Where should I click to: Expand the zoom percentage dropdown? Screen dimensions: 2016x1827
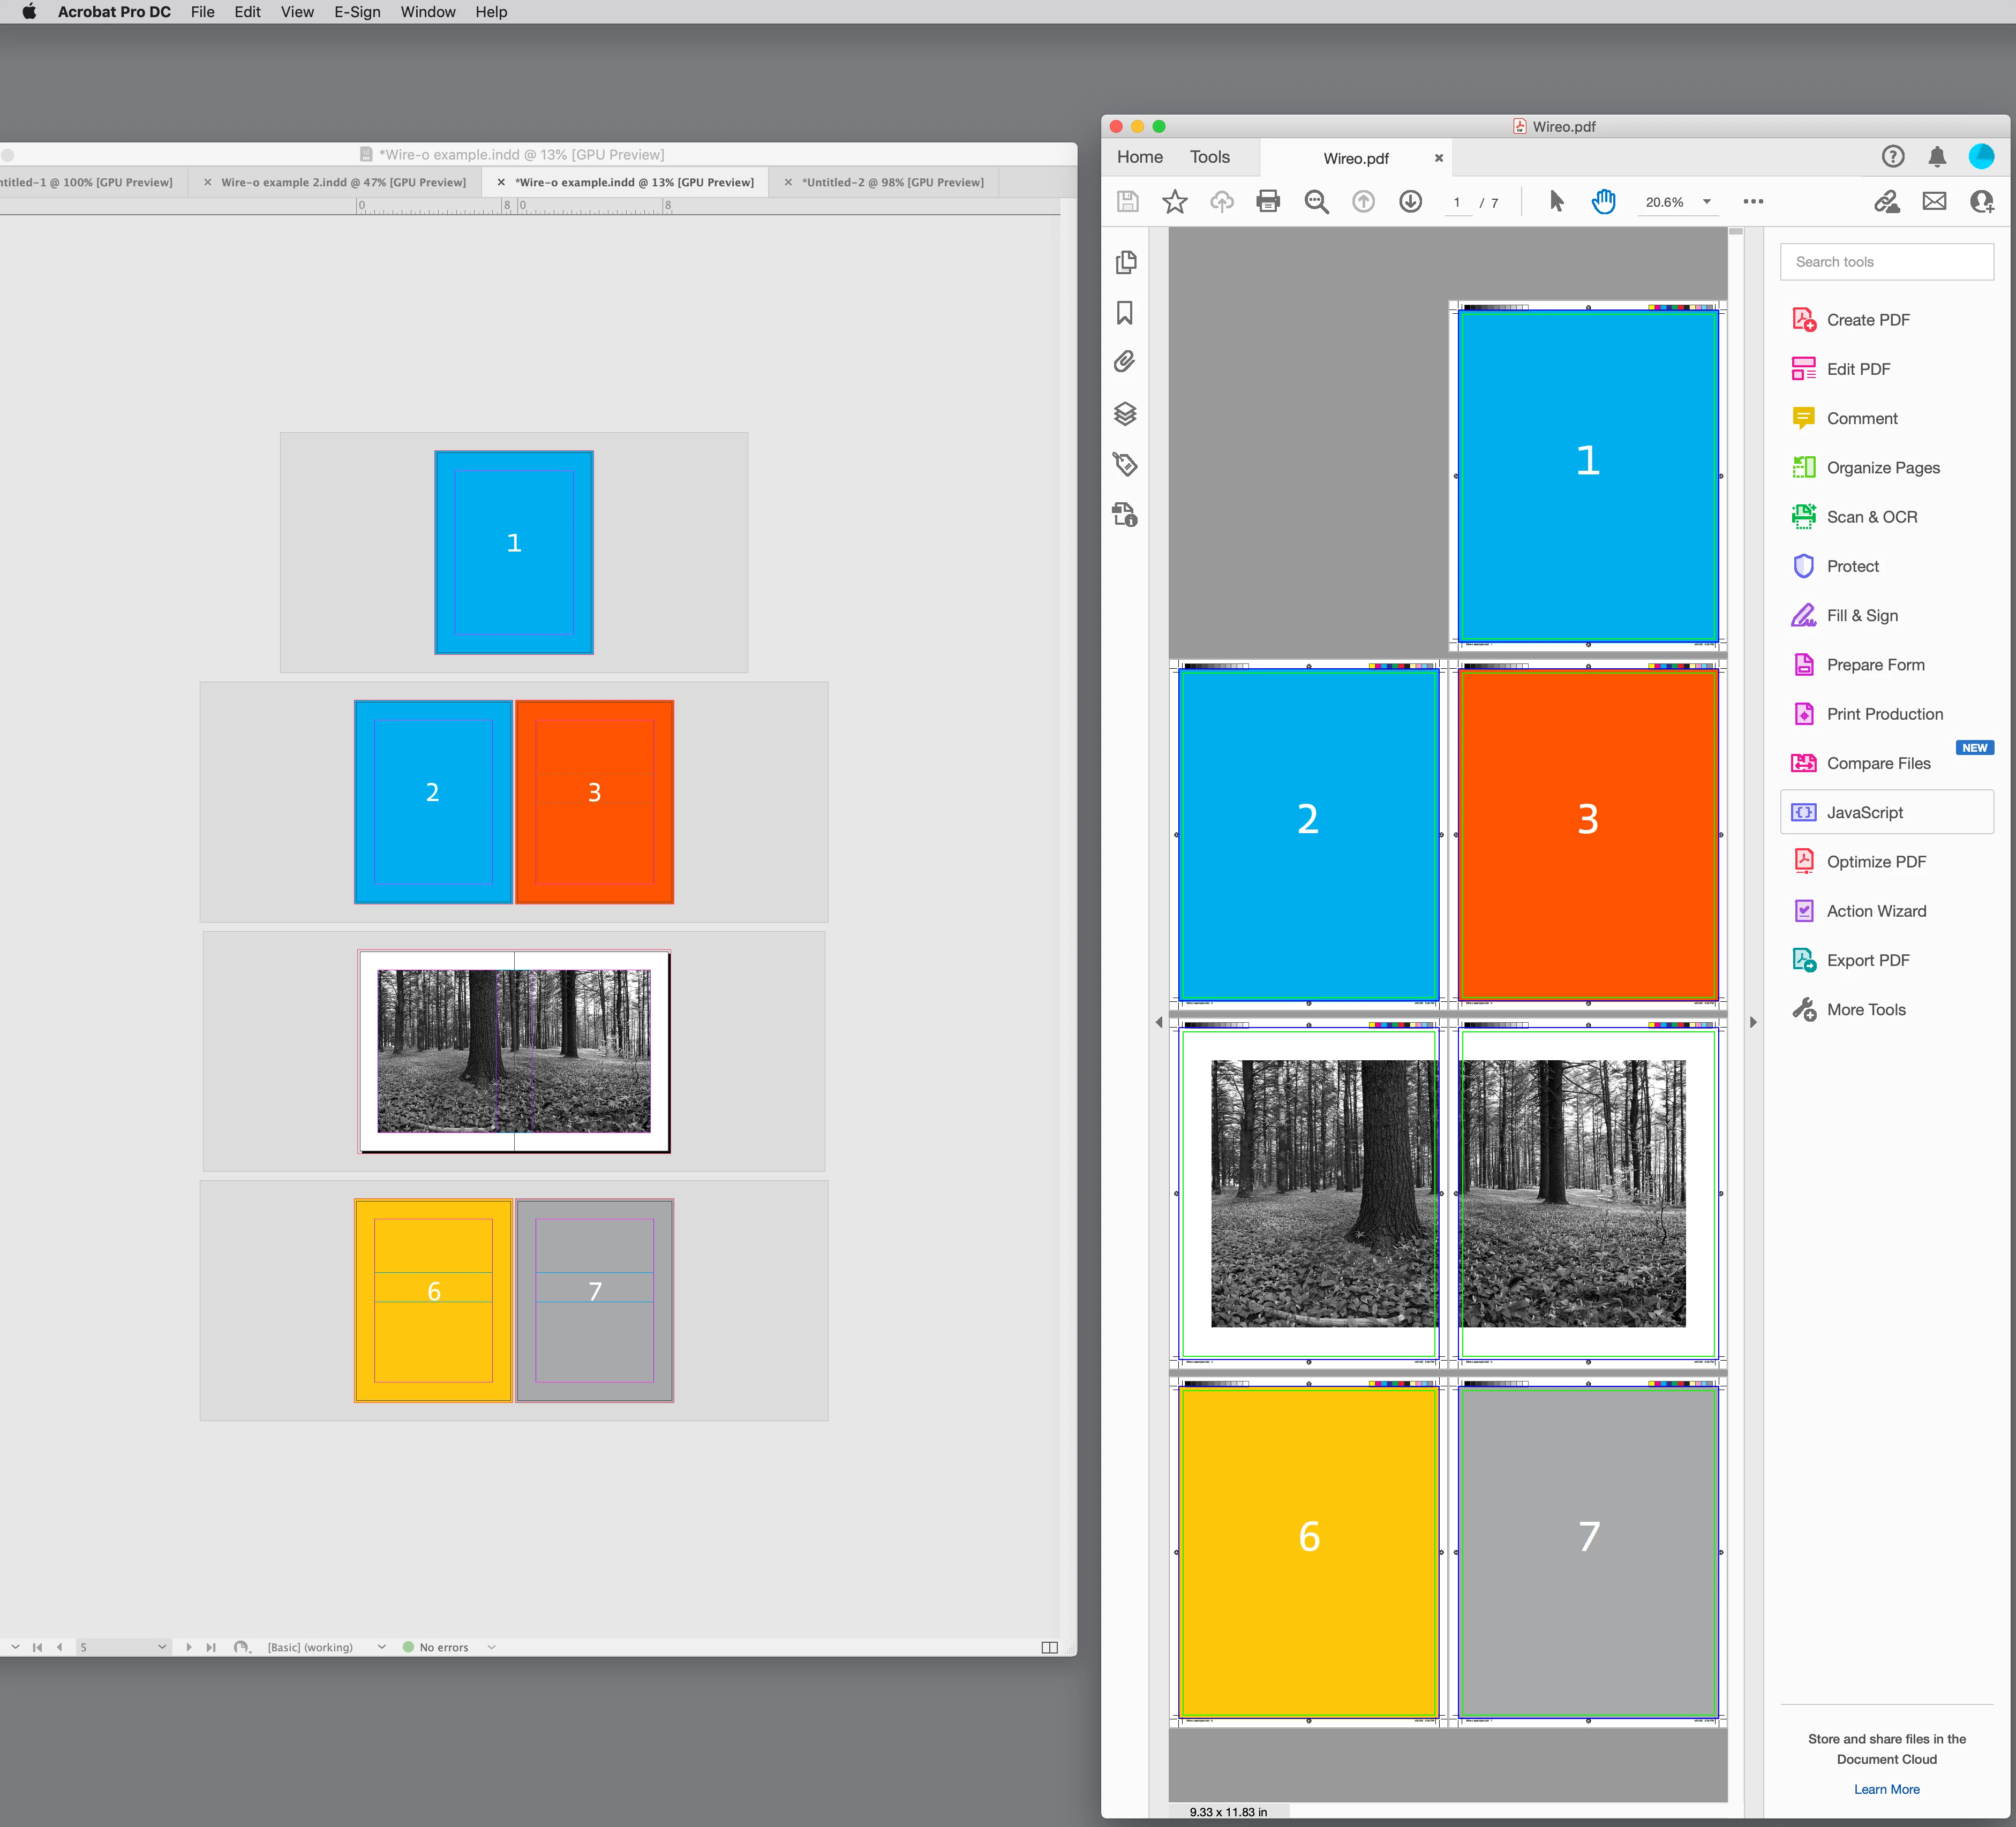[x=1707, y=202]
